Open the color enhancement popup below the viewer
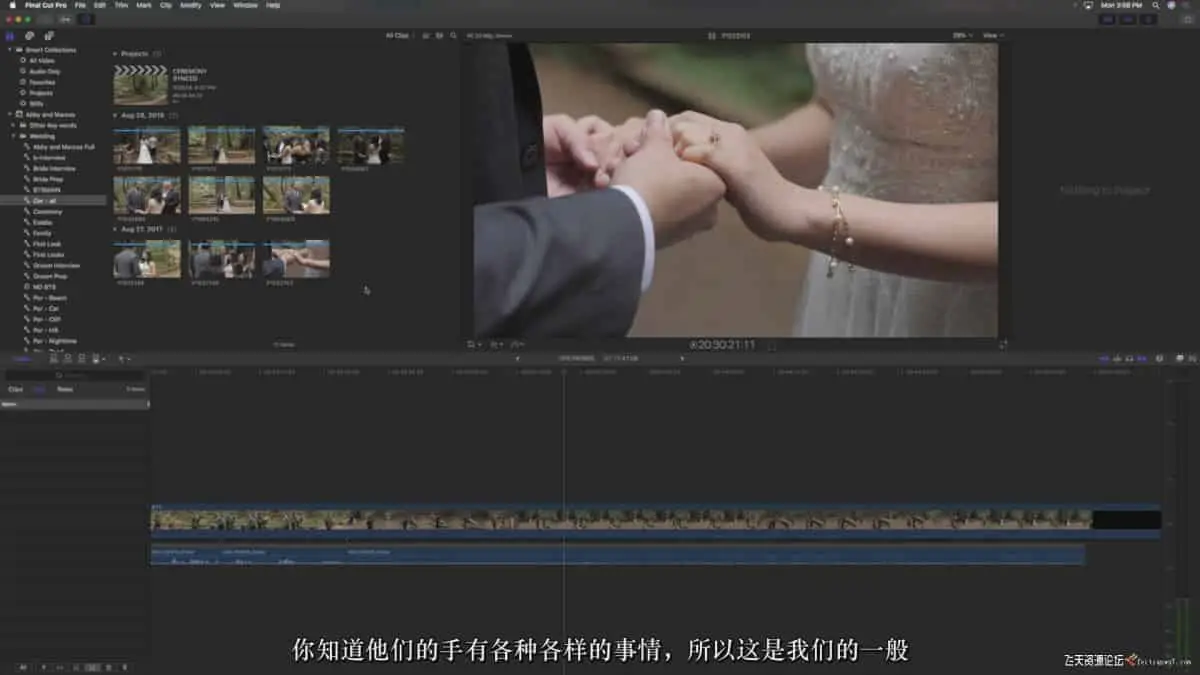Viewport: 1200px width, 675px height. pyautogui.click(x=496, y=345)
